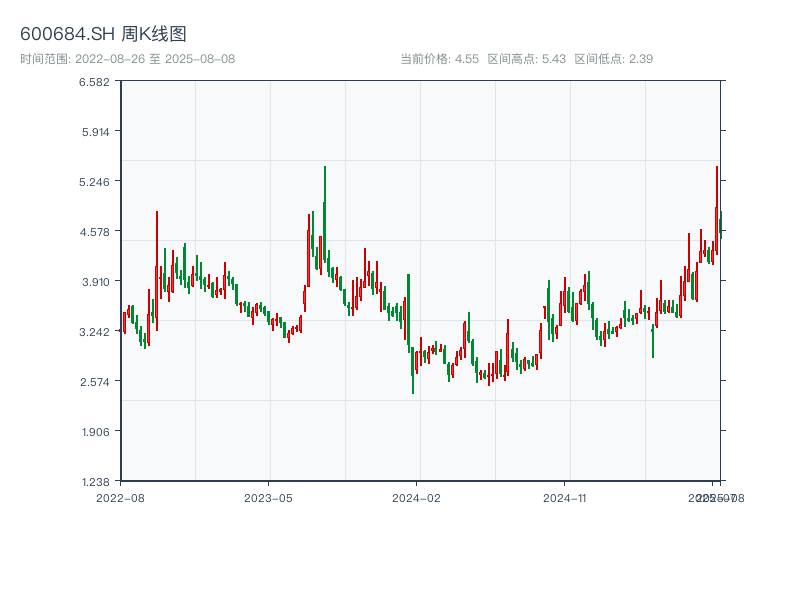Click the 5.914 y-axis label
This screenshot has height=600, width=800.
click(96, 132)
